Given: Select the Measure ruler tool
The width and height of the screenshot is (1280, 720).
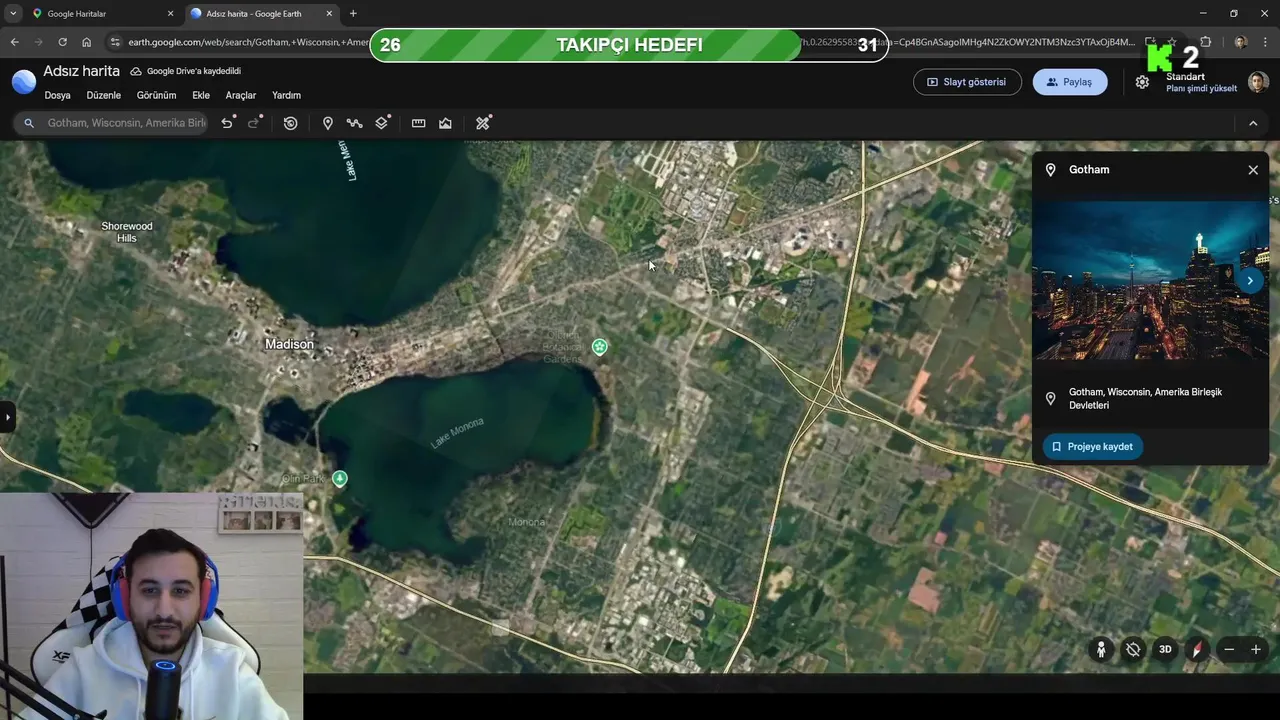Looking at the screenshot, I should [x=418, y=123].
